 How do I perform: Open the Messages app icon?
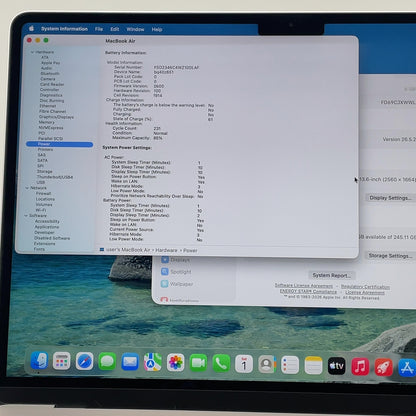coord(107,361)
